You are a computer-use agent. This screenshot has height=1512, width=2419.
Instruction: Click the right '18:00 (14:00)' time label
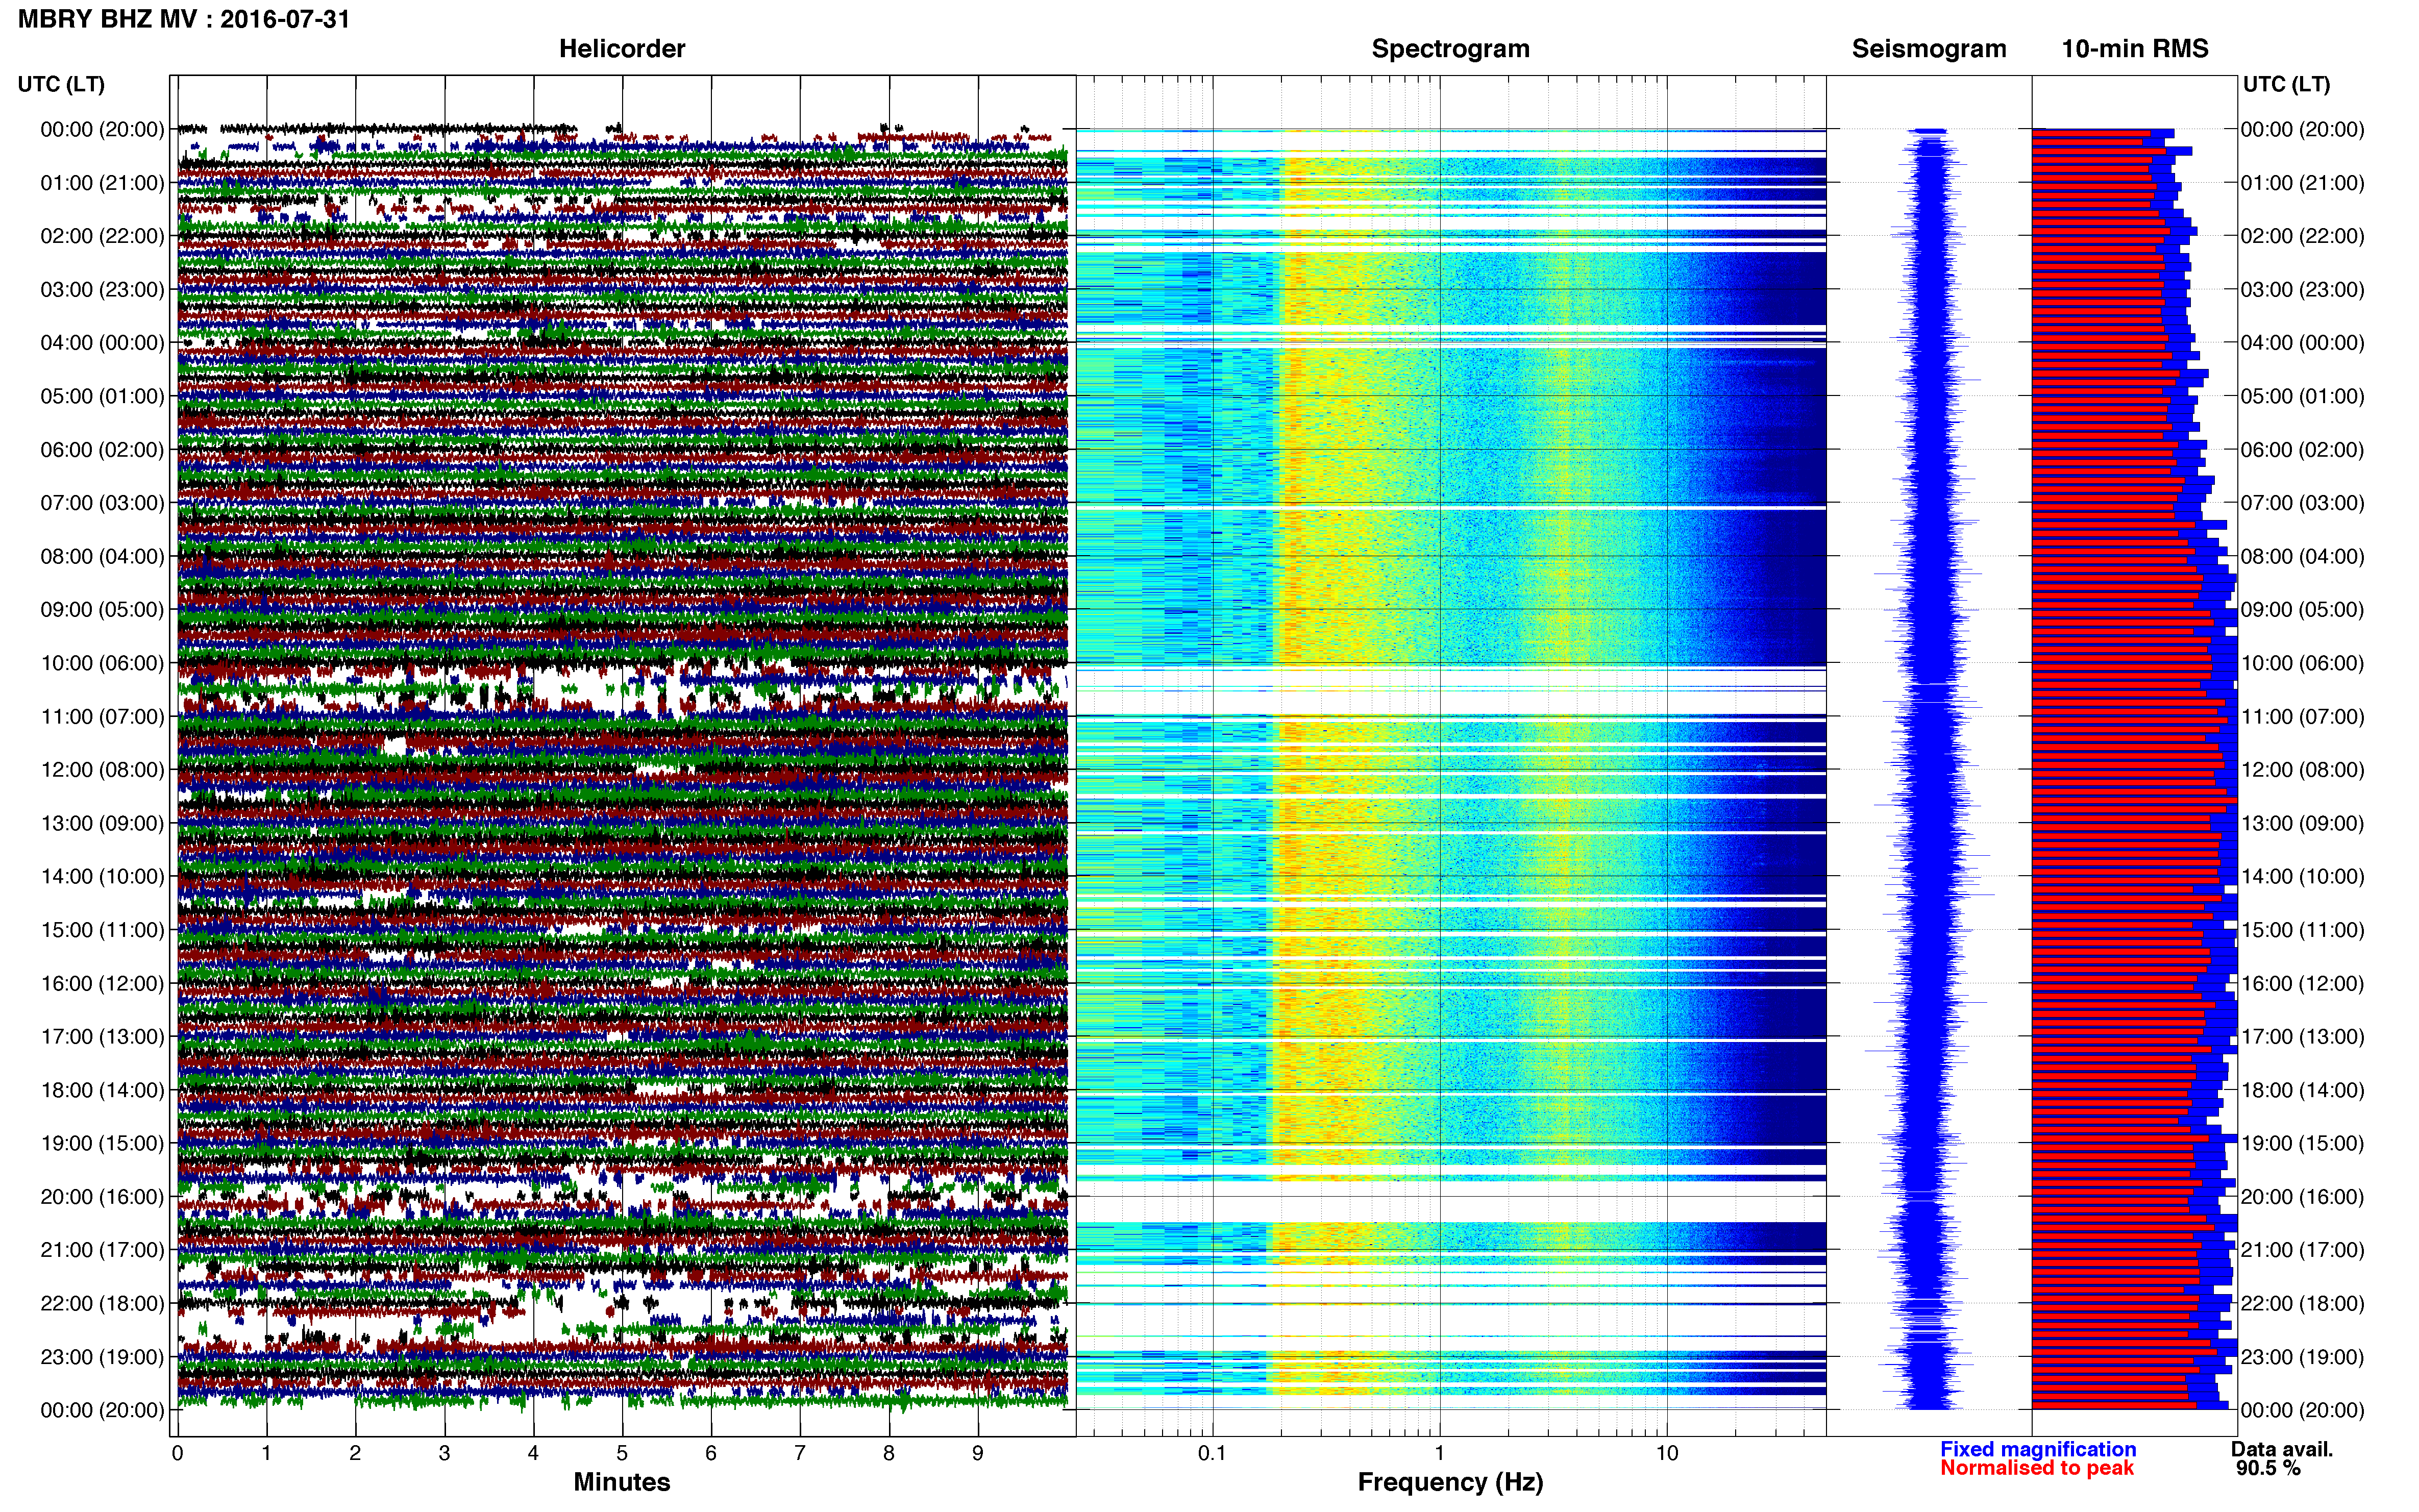point(2302,1090)
